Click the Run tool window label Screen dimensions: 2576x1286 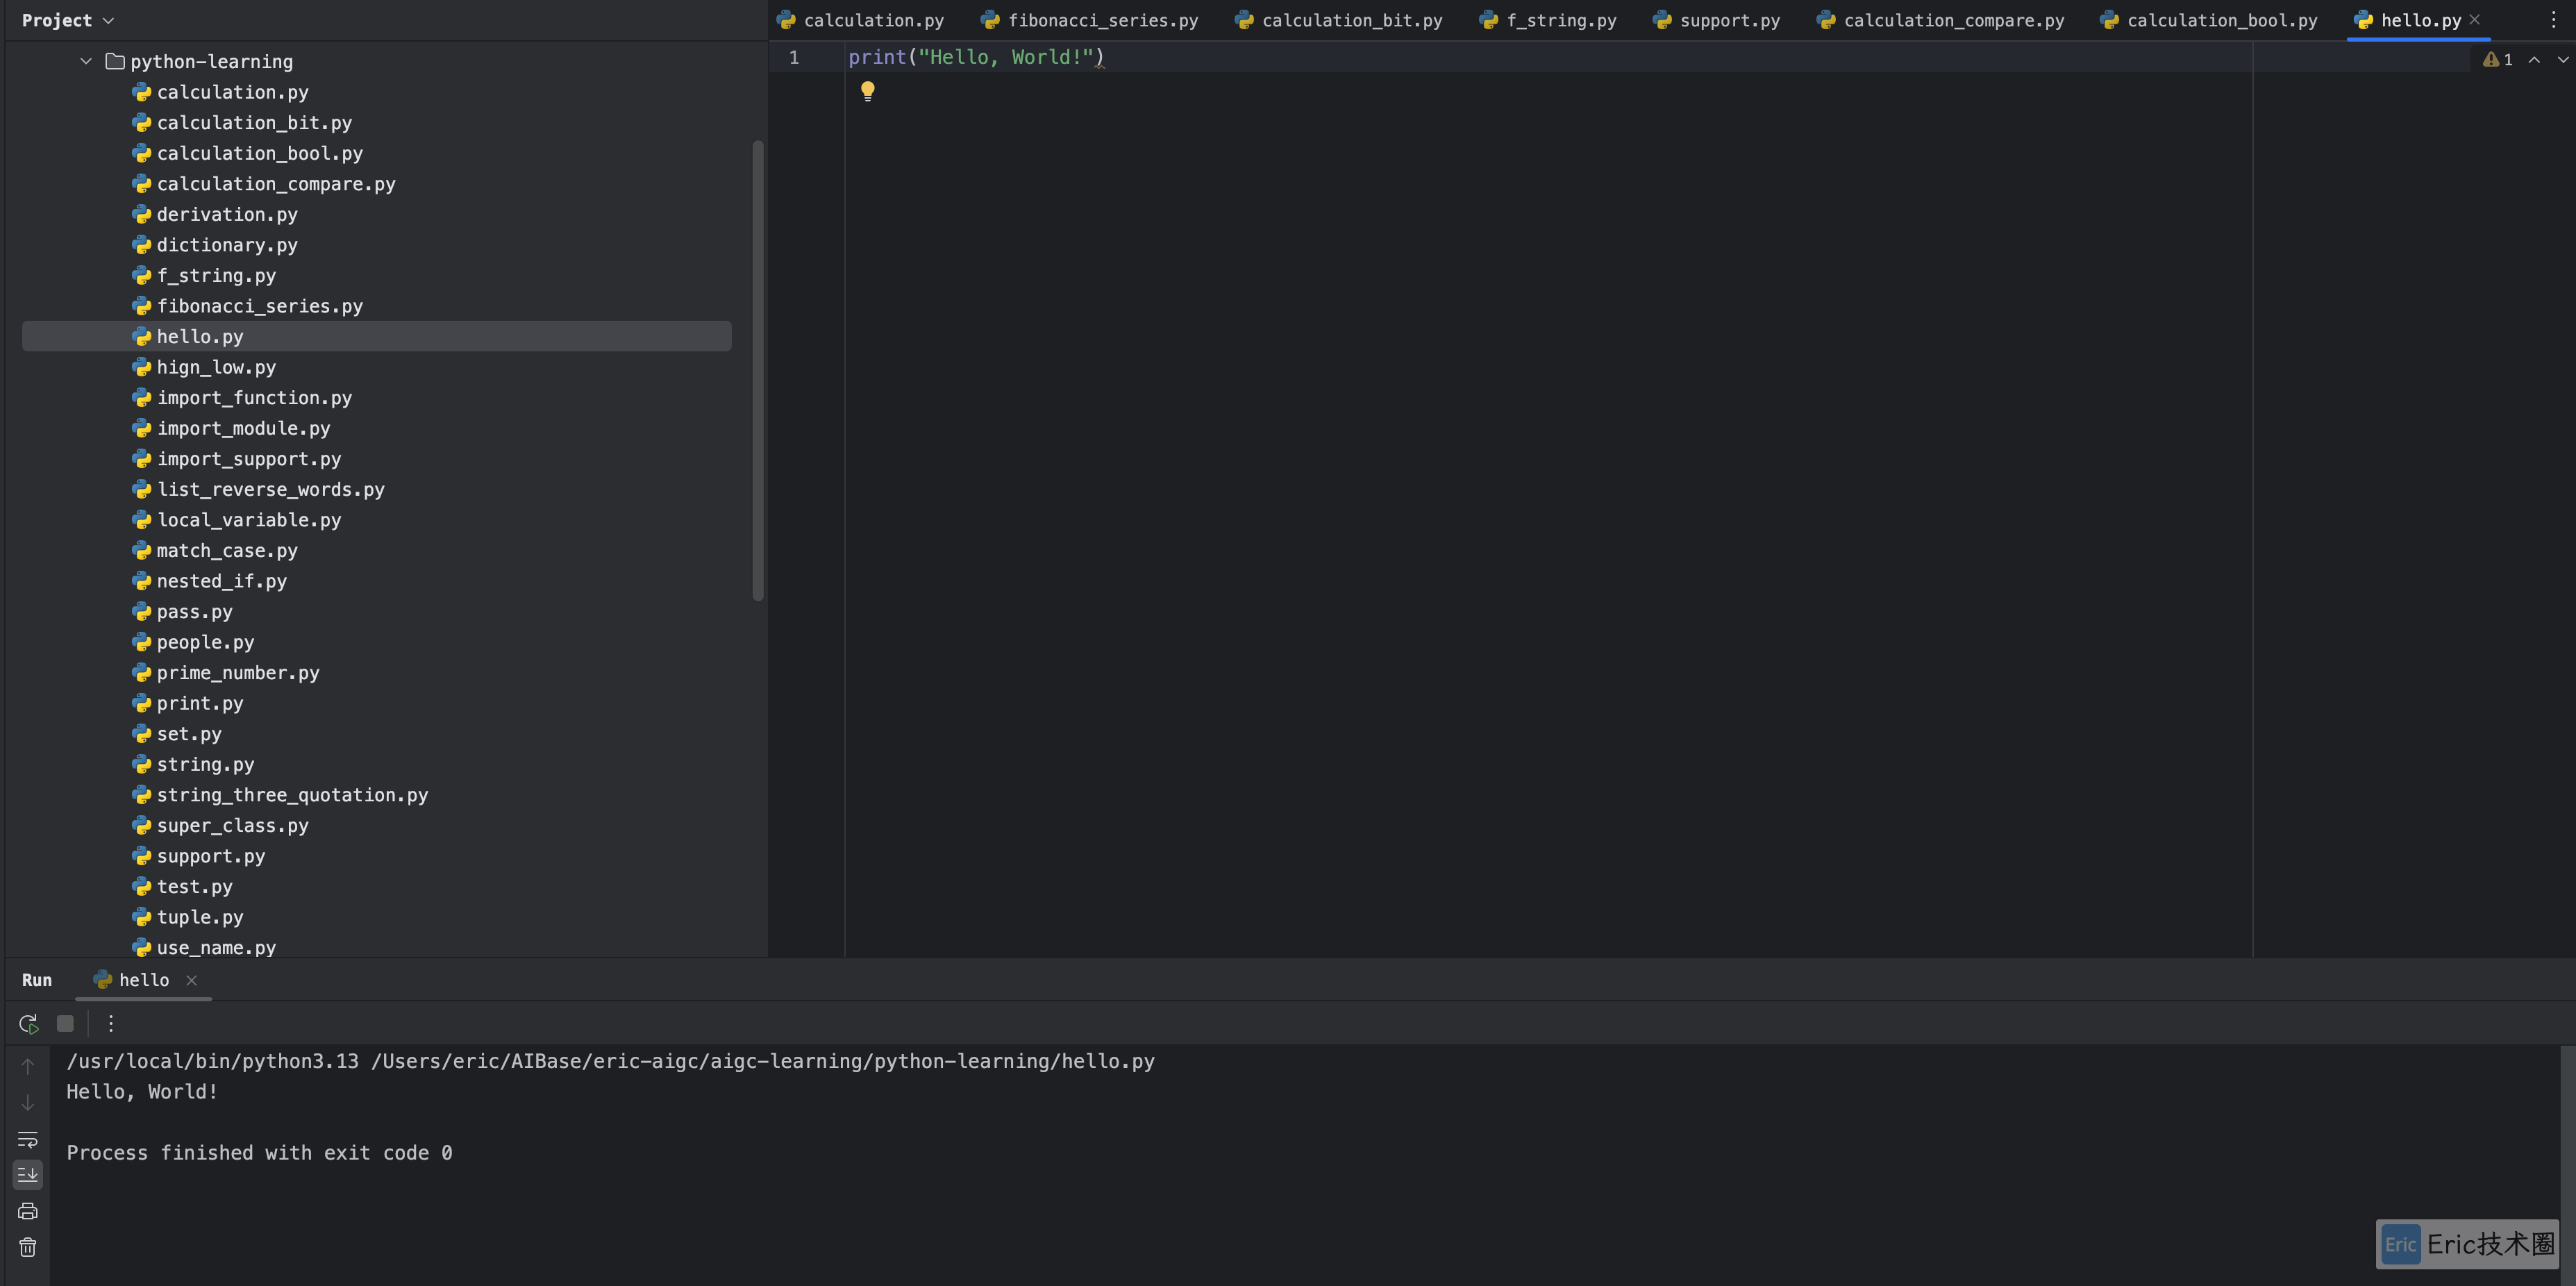pyautogui.click(x=37, y=980)
